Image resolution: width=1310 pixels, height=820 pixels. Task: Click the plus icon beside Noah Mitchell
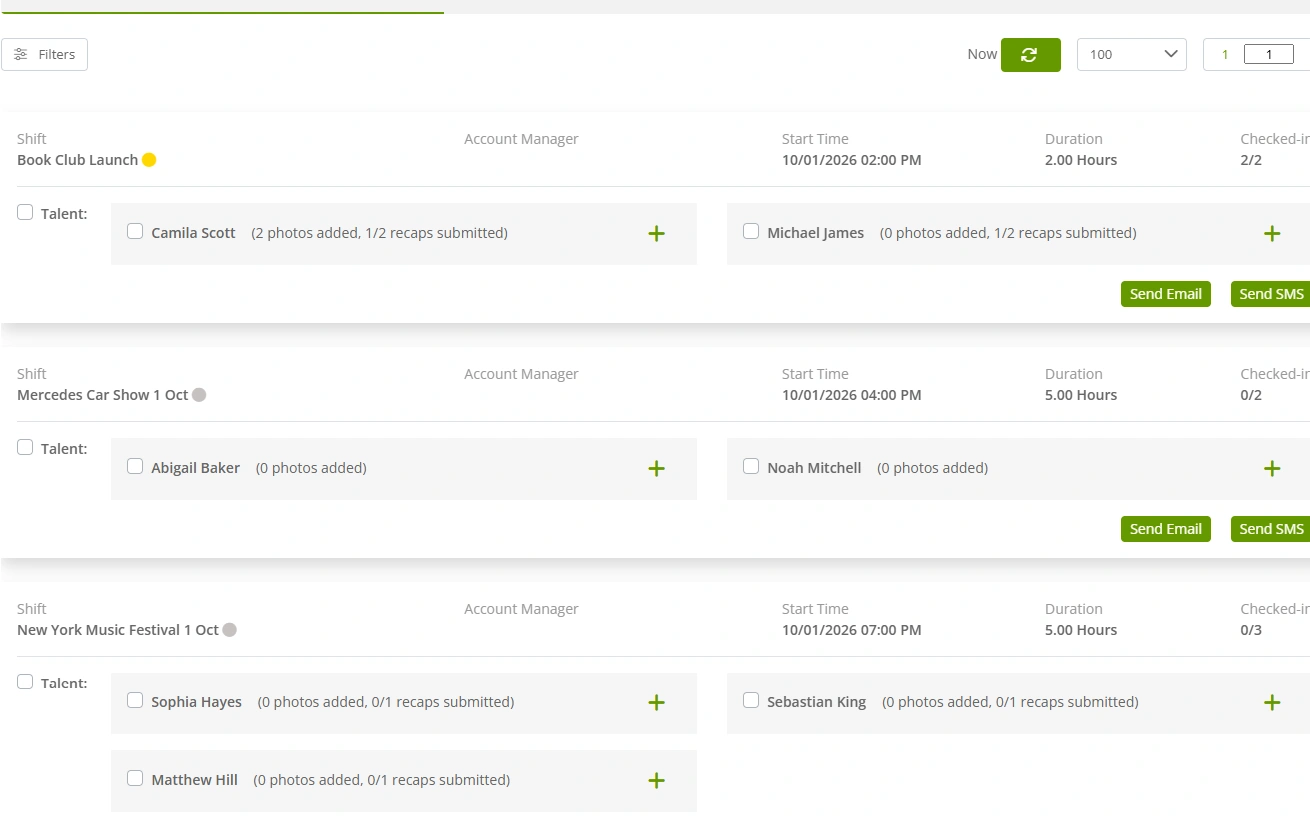click(x=1272, y=469)
